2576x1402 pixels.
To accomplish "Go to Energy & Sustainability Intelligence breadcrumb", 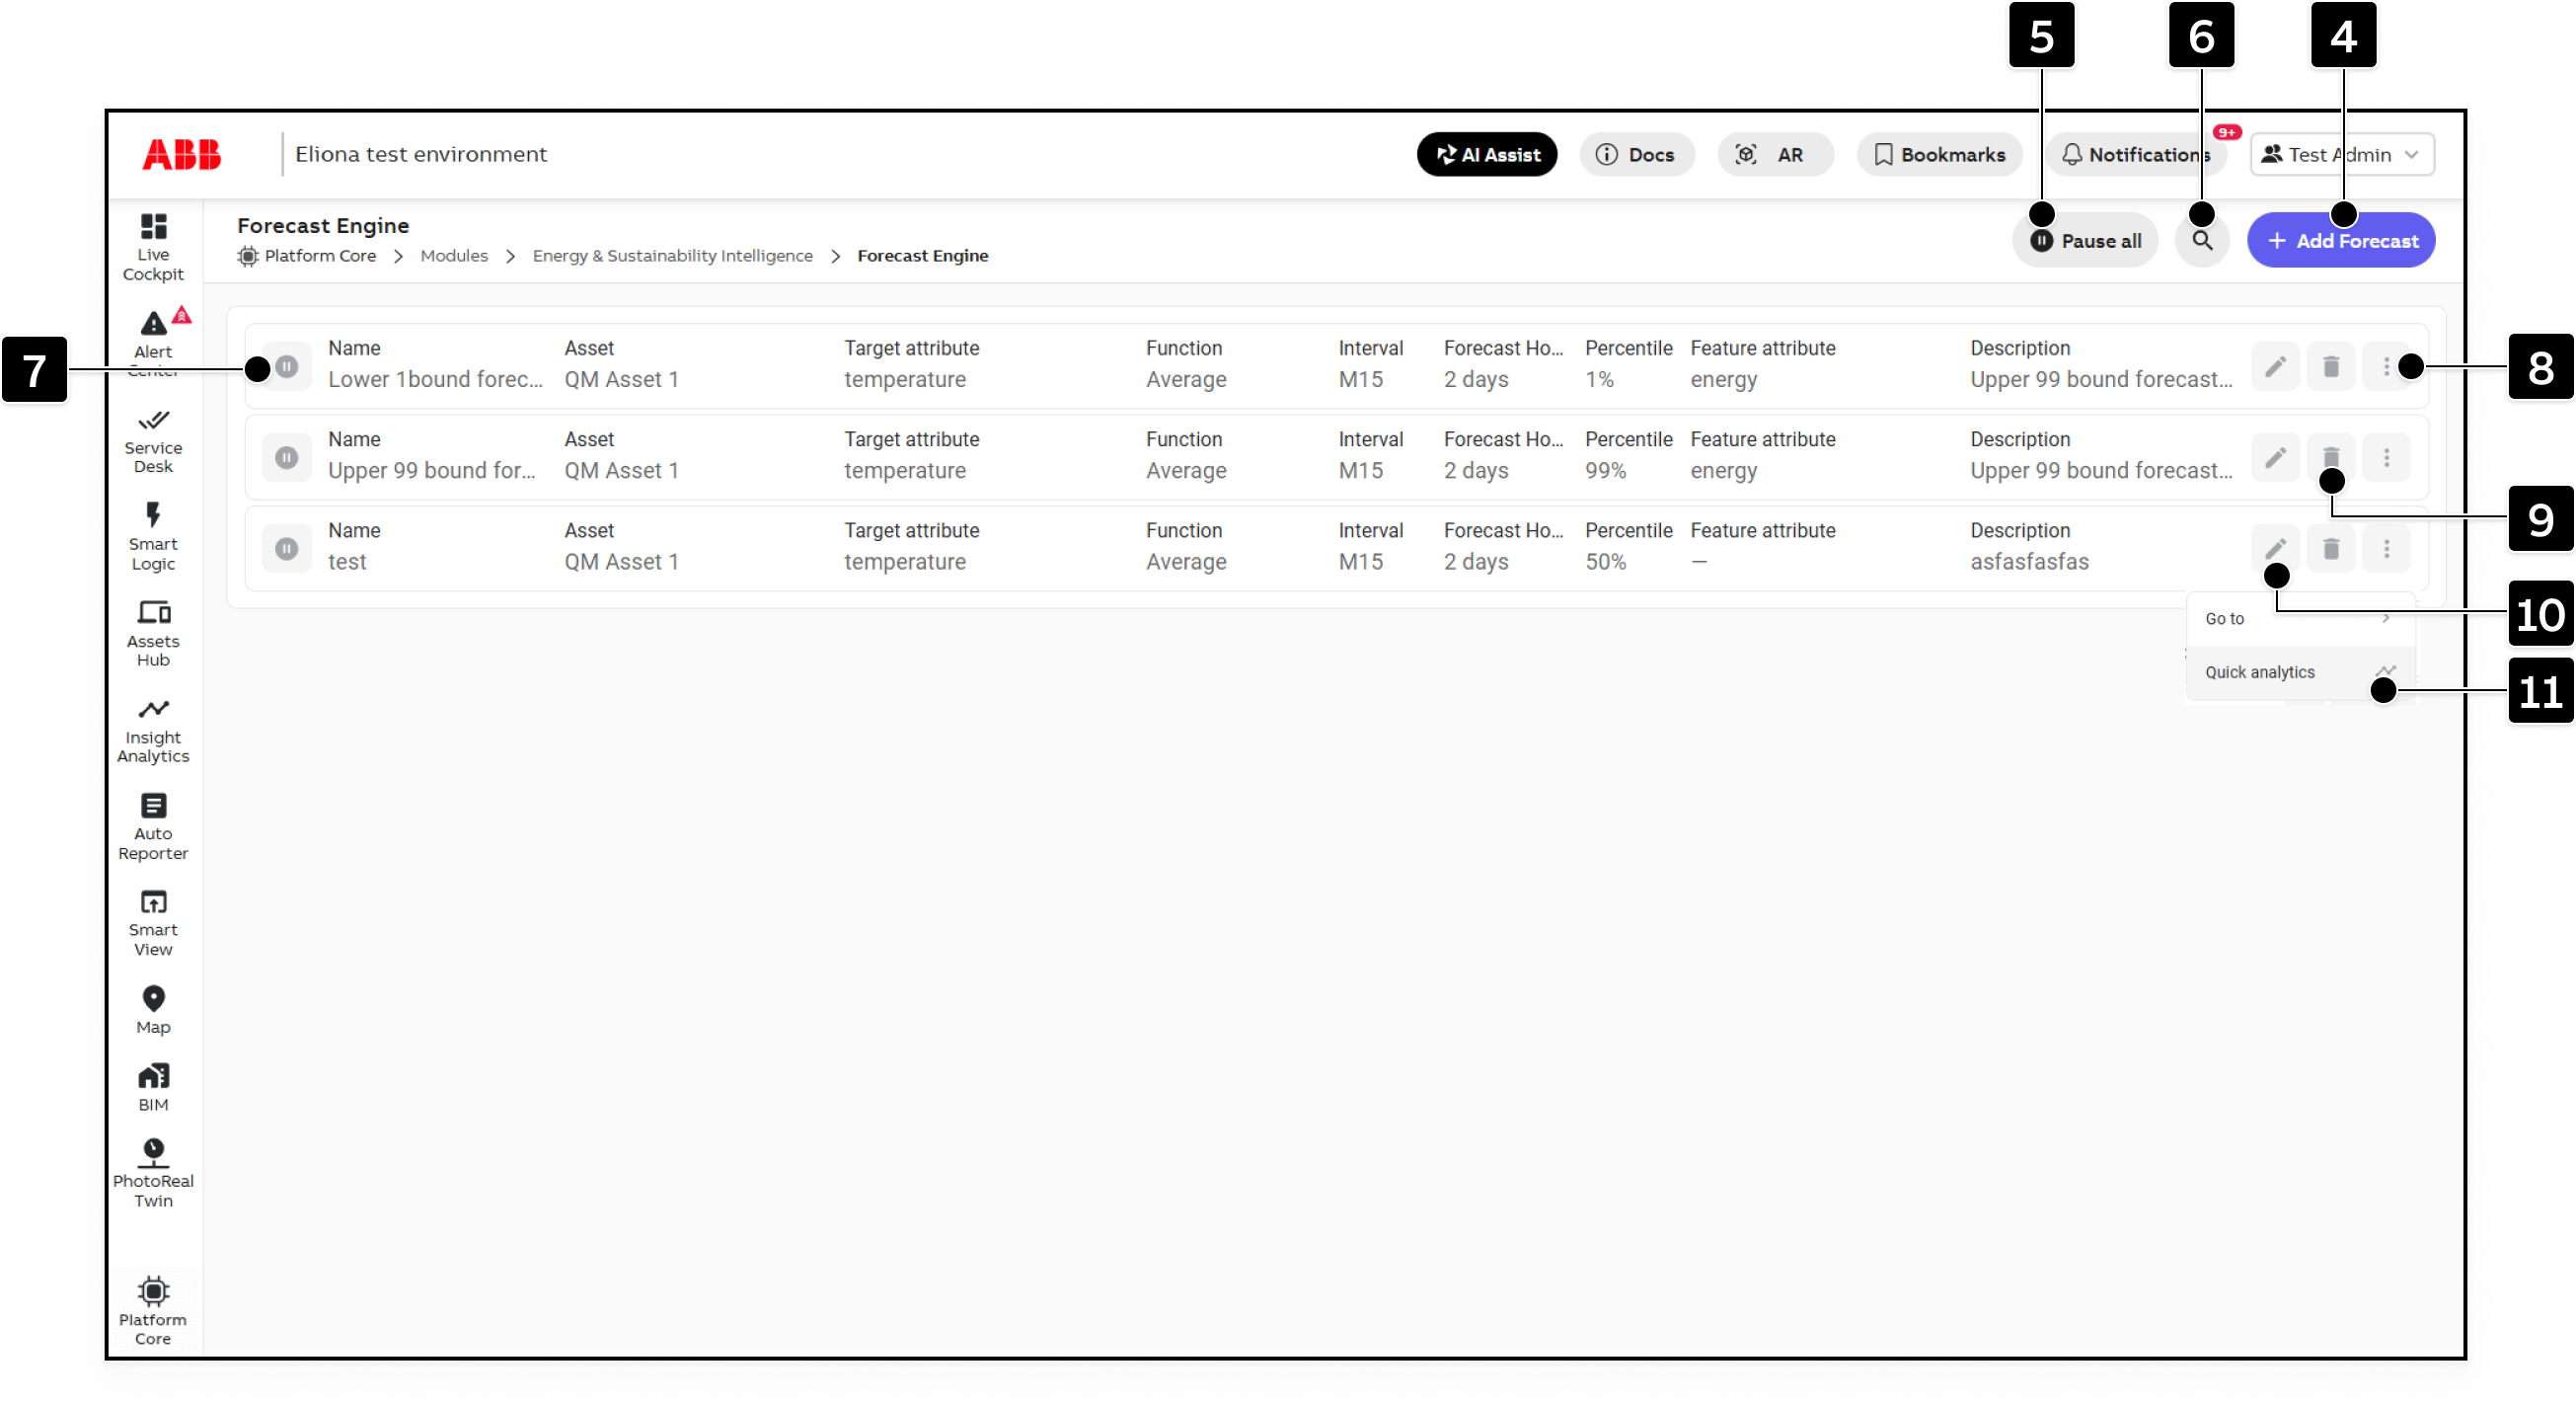I will point(673,256).
